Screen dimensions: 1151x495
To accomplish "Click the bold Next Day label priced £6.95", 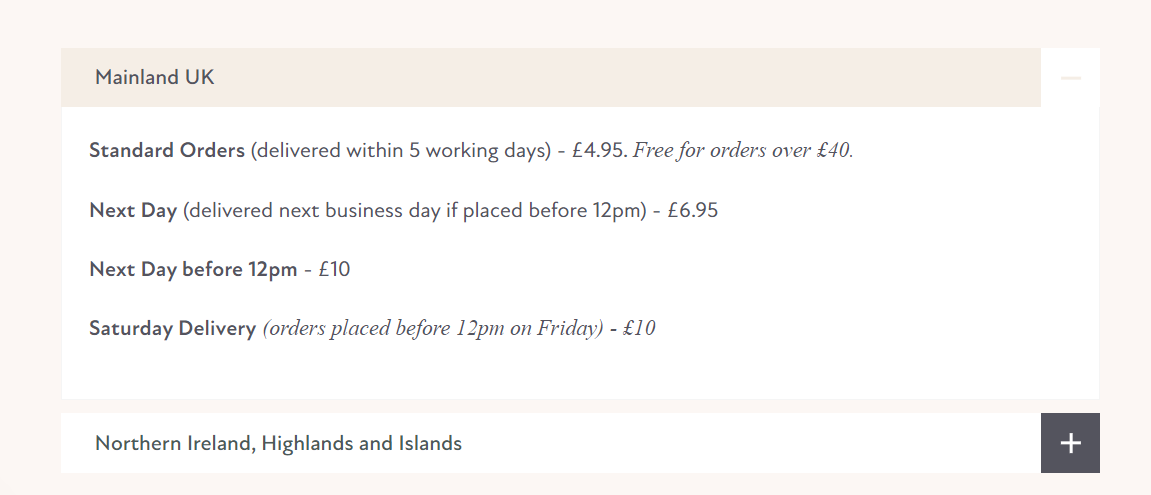I will (x=133, y=211).
